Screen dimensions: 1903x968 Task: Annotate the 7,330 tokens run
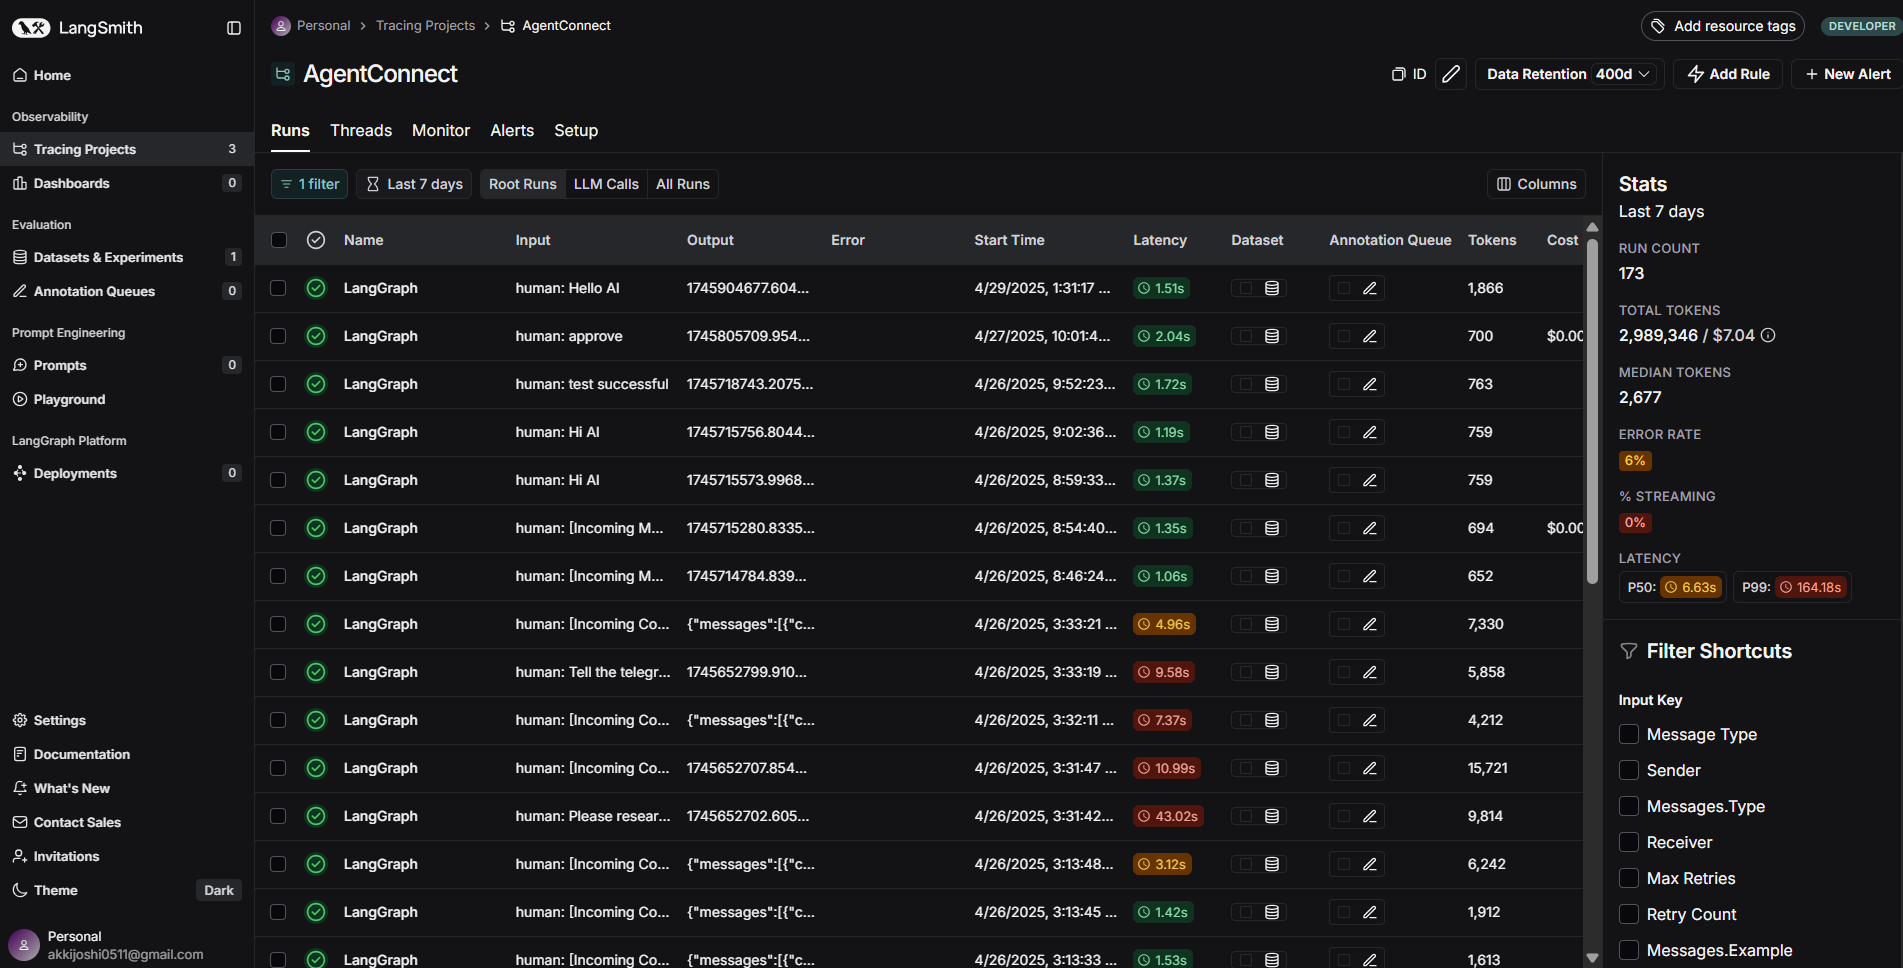coord(1370,624)
